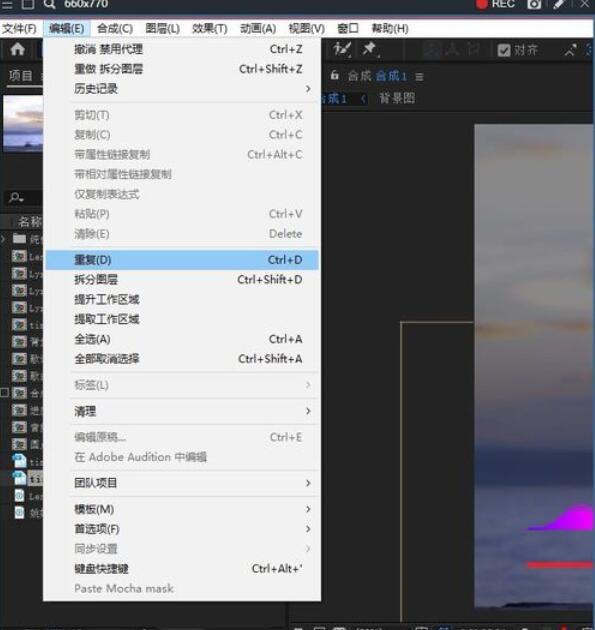Expand the 团队项目 submenu

[x=182, y=483]
